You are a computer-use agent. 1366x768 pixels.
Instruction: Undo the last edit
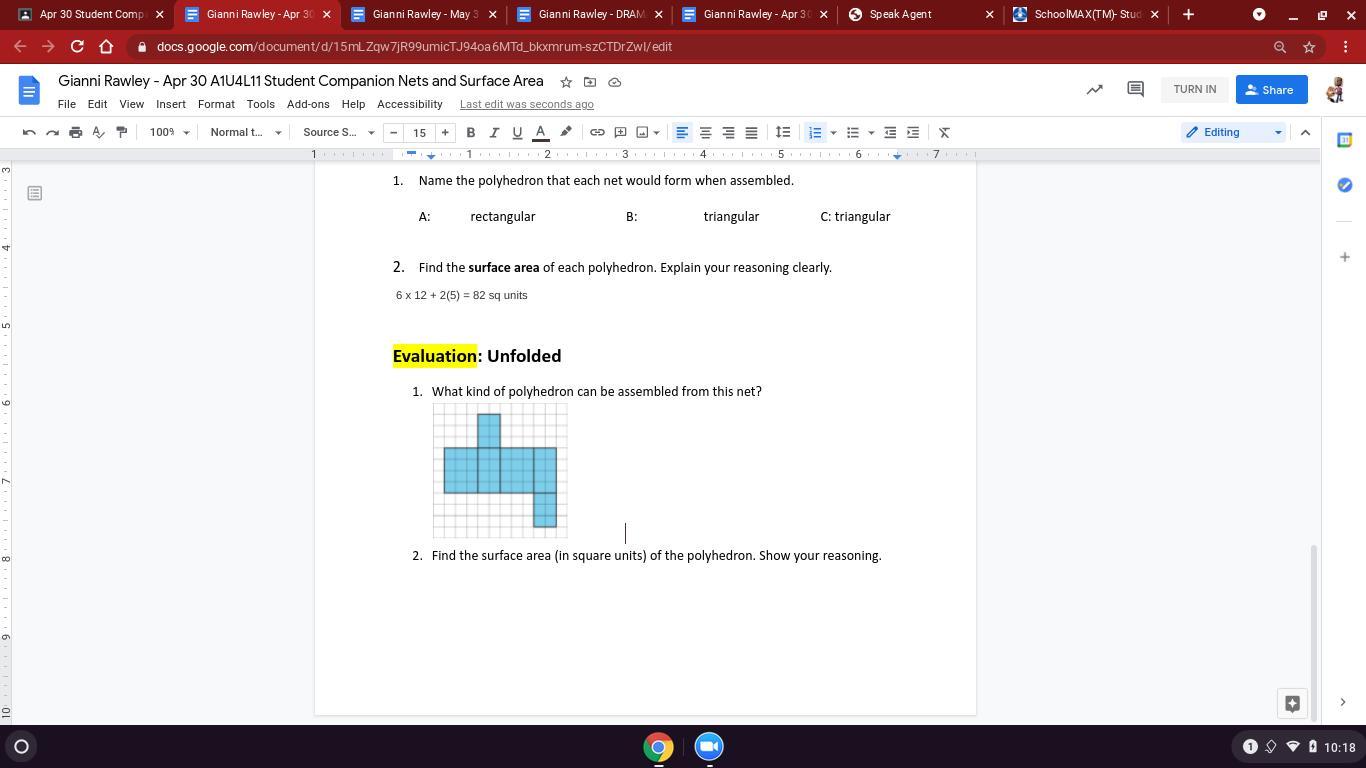[x=29, y=132]
